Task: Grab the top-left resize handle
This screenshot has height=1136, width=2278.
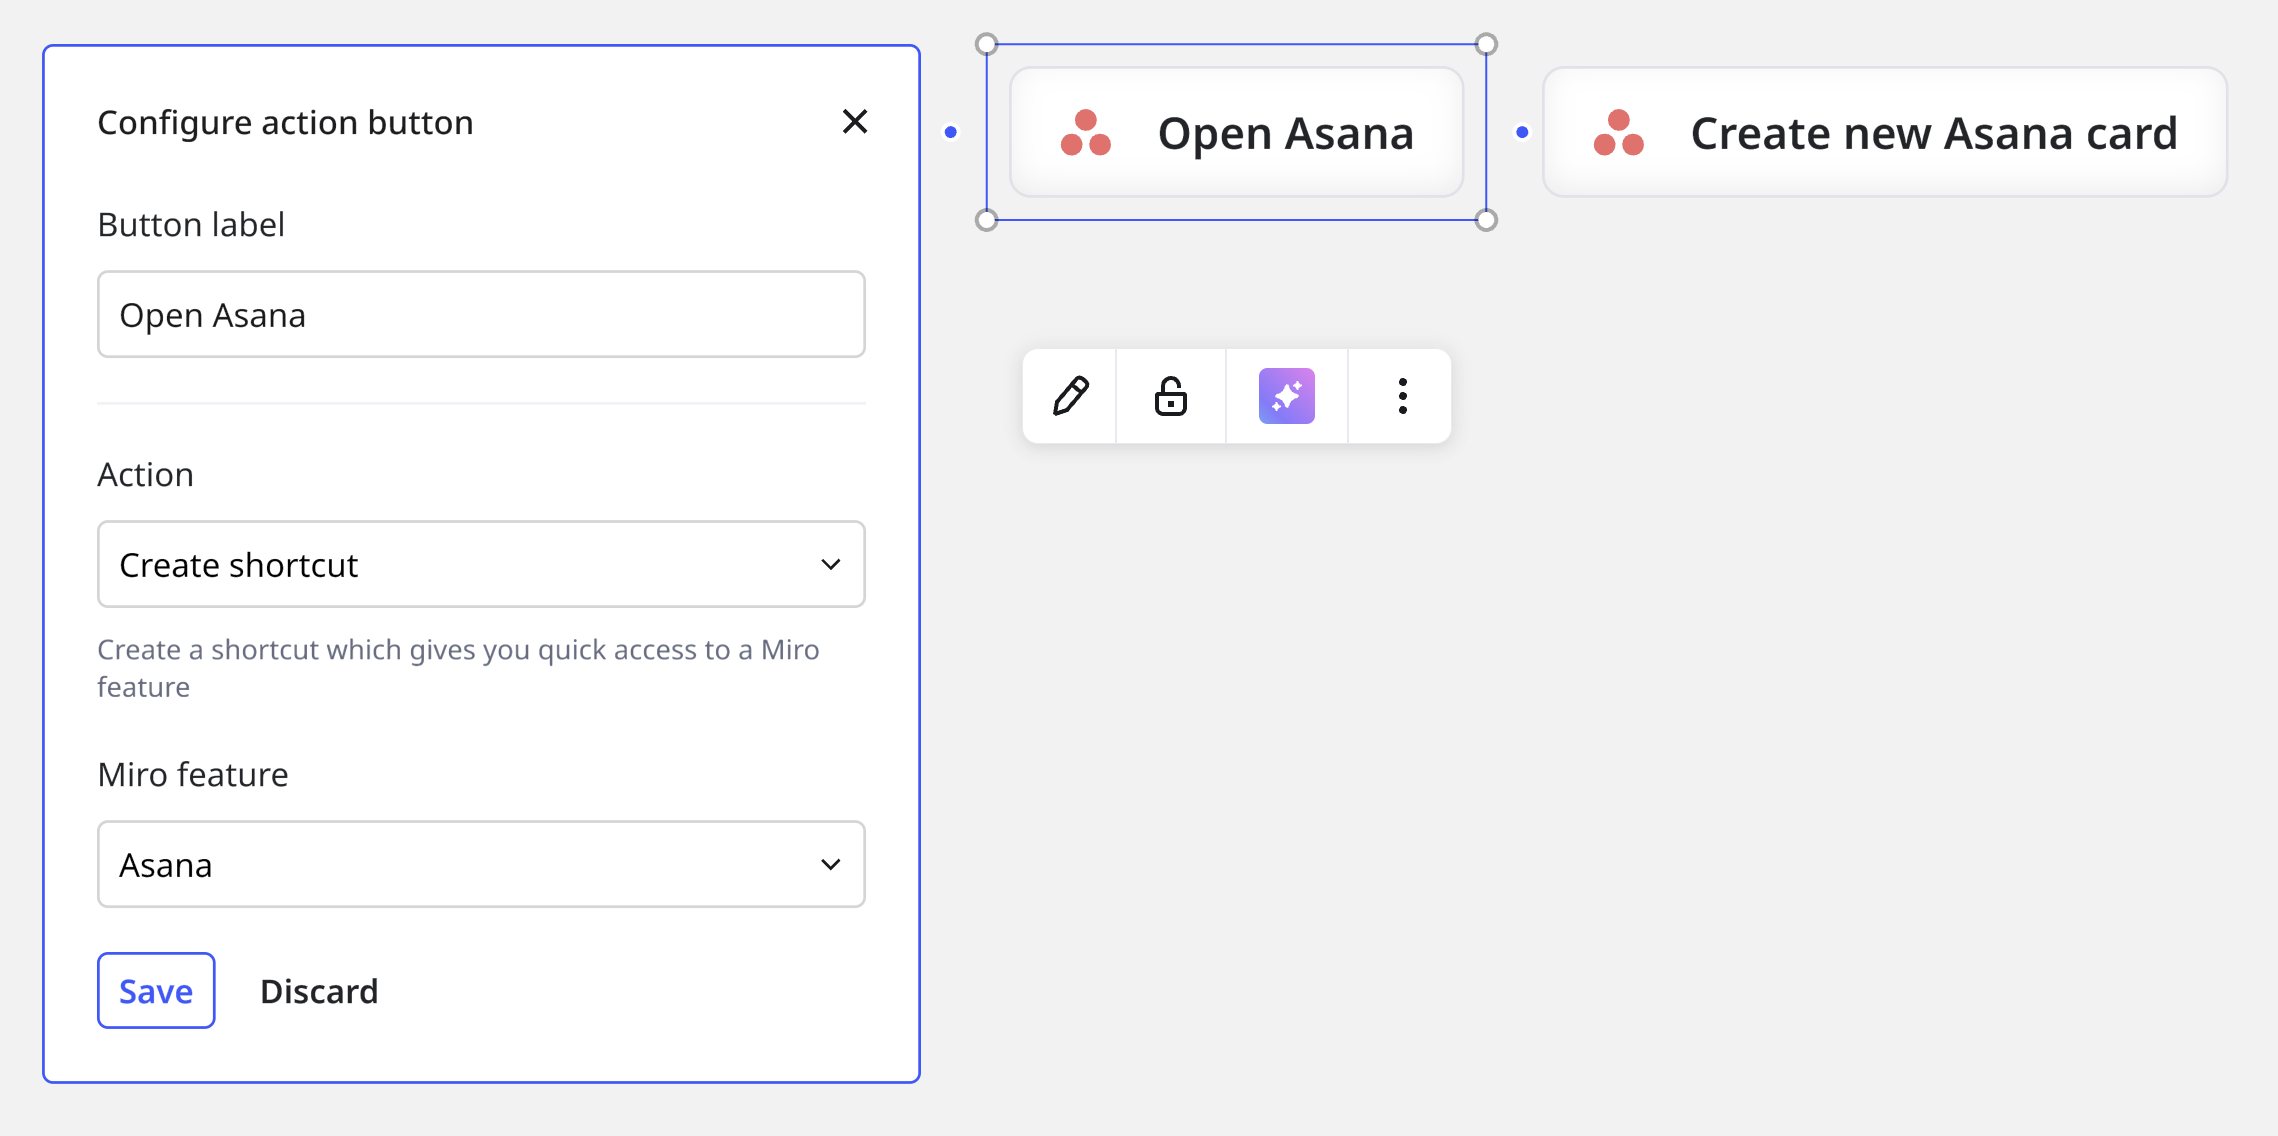Action: (x=987, y=44)
